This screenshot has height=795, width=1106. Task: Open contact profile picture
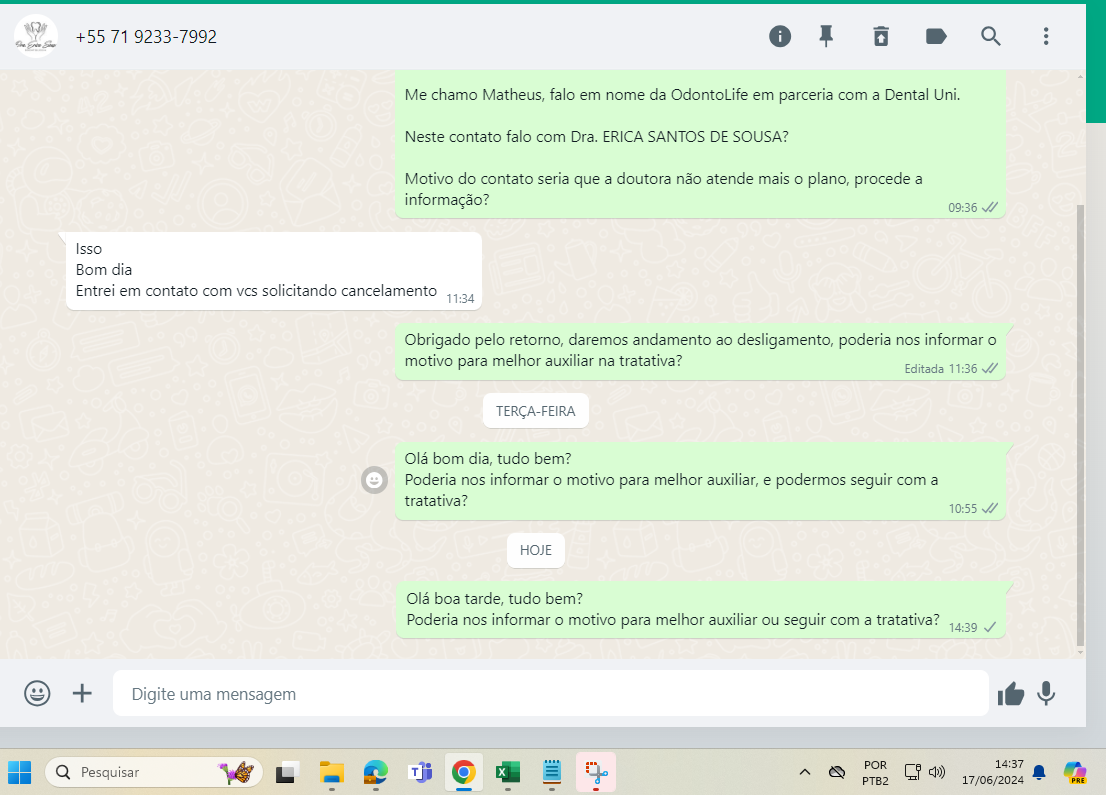tap(36, 36)
